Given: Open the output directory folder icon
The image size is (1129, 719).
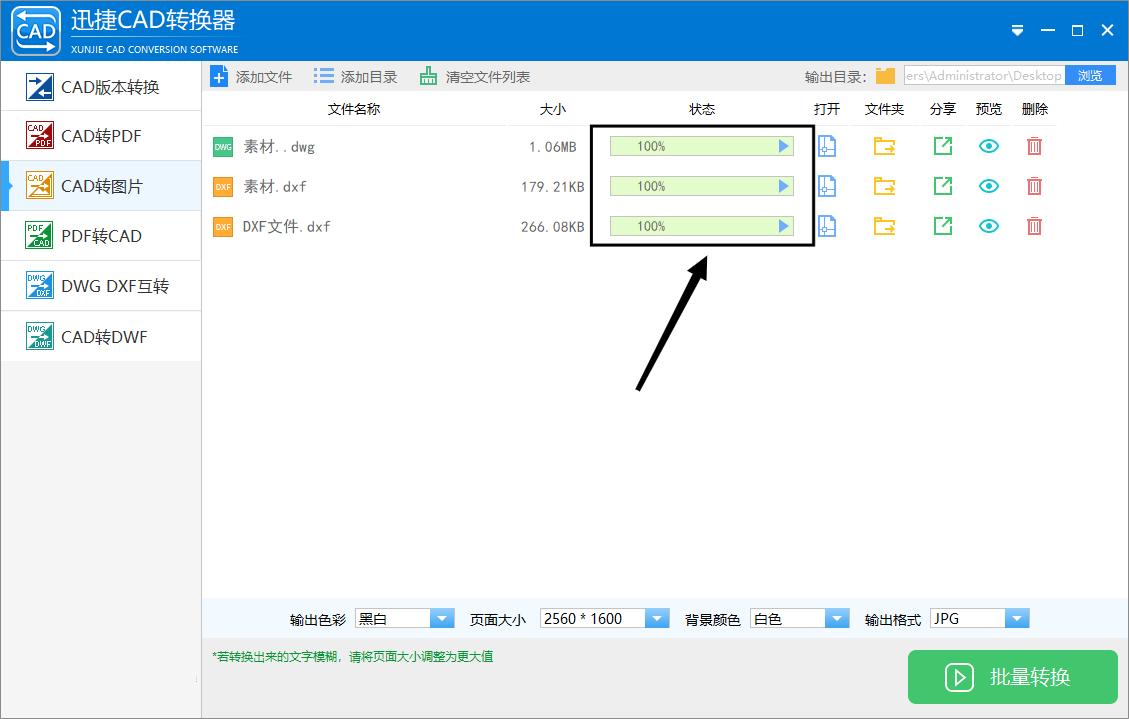Looking at the screenshot, I should 884,74.
